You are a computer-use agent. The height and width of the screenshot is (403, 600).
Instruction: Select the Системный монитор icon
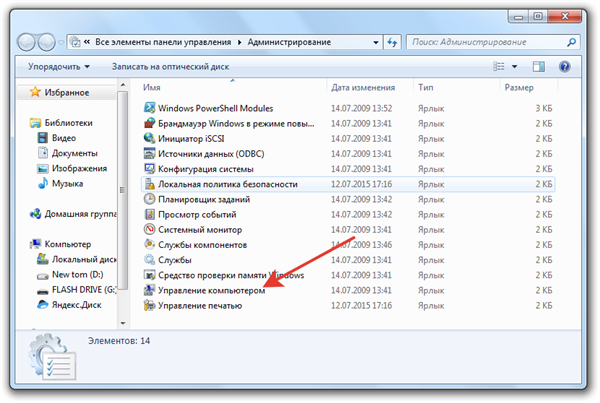click(x=149, y=230)
